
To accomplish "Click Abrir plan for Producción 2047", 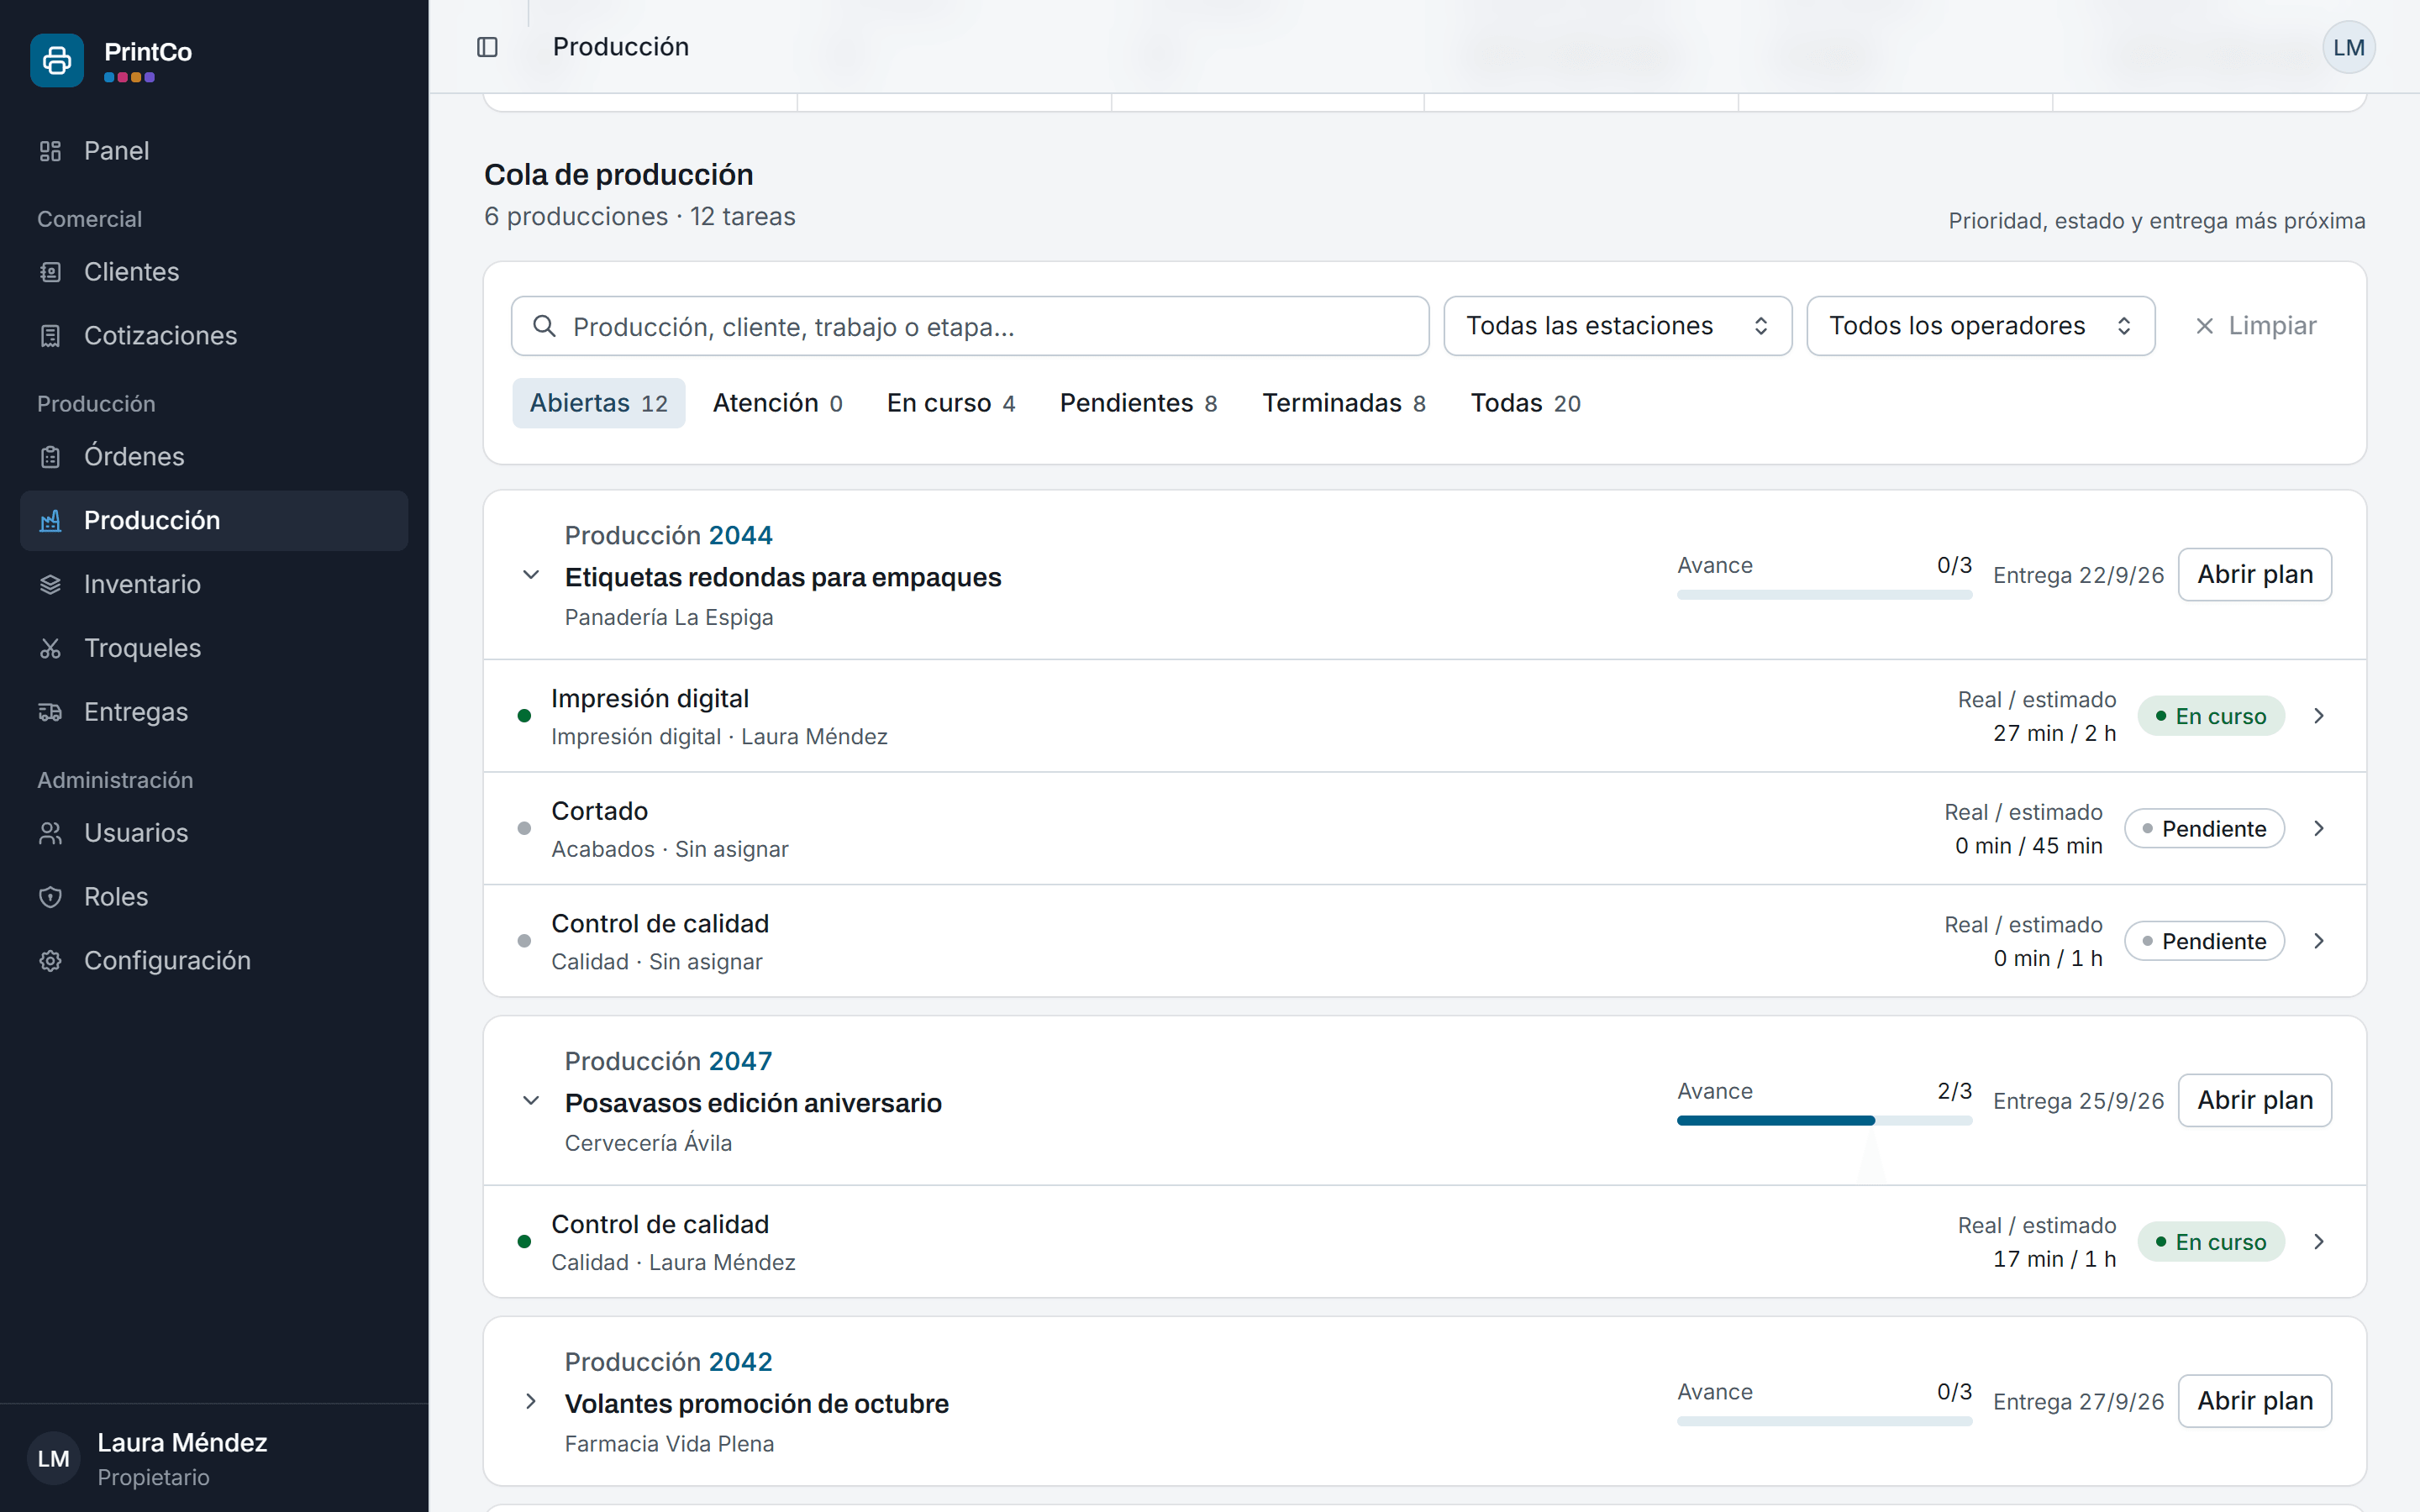I will pos(2254,1101).
